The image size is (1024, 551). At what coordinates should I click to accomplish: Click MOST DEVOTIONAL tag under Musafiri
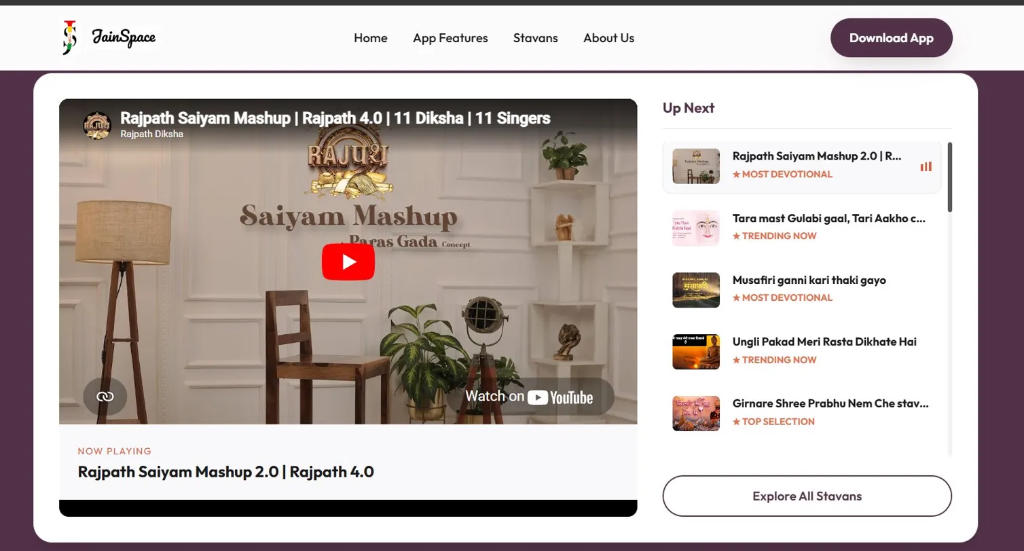point(782,298)
